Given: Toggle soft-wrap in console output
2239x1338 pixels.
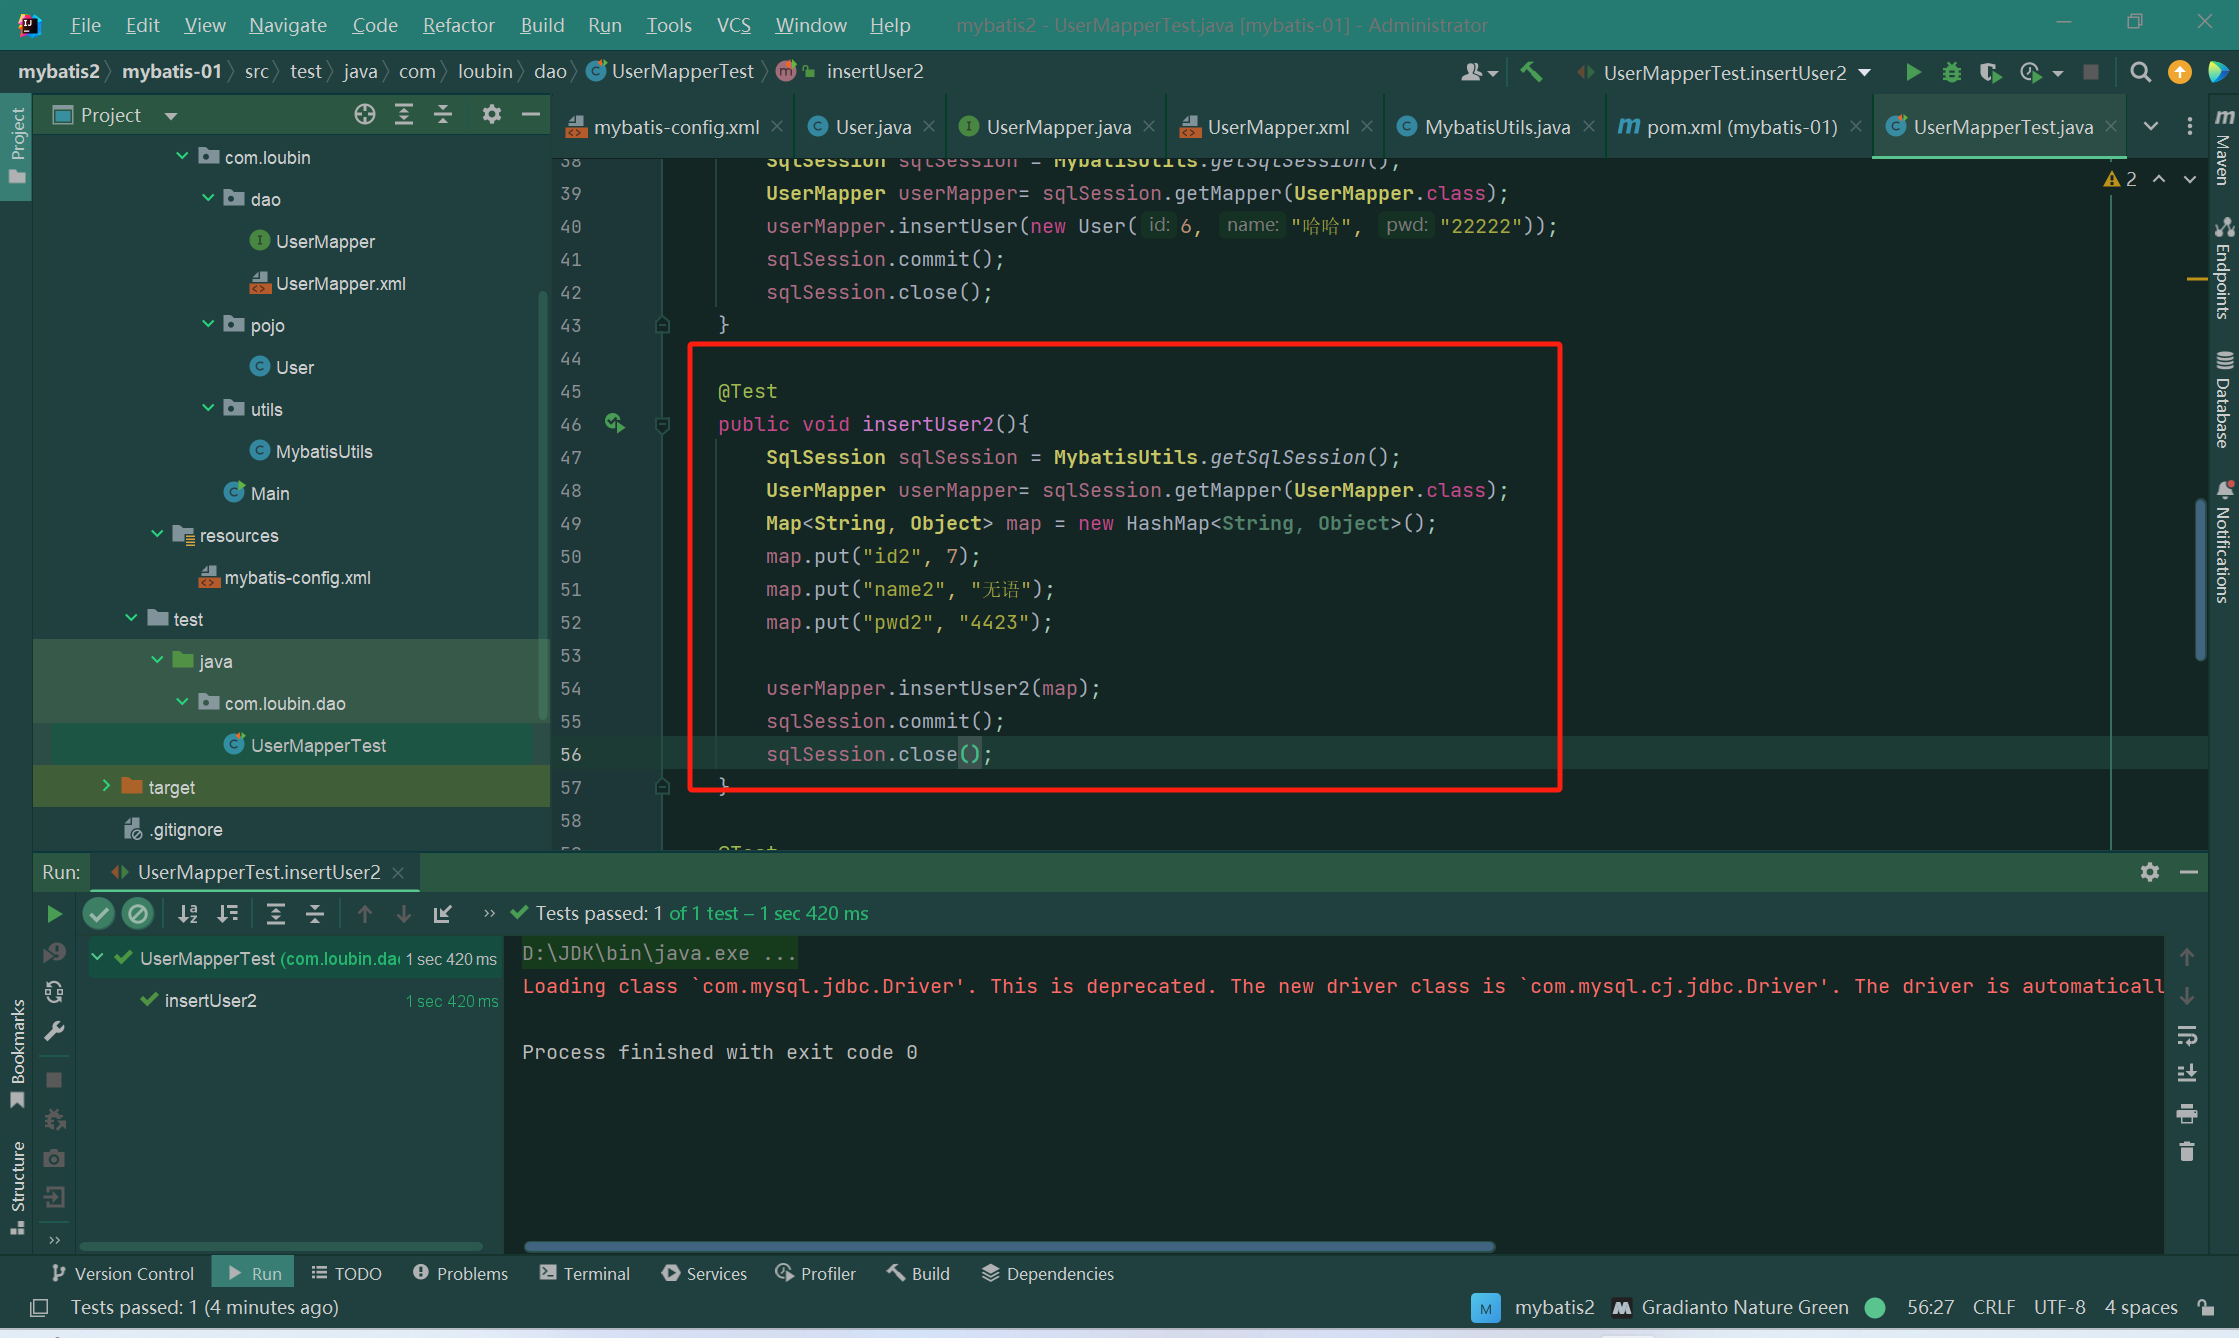Looking at the screenshot, I should 2187,1035.
